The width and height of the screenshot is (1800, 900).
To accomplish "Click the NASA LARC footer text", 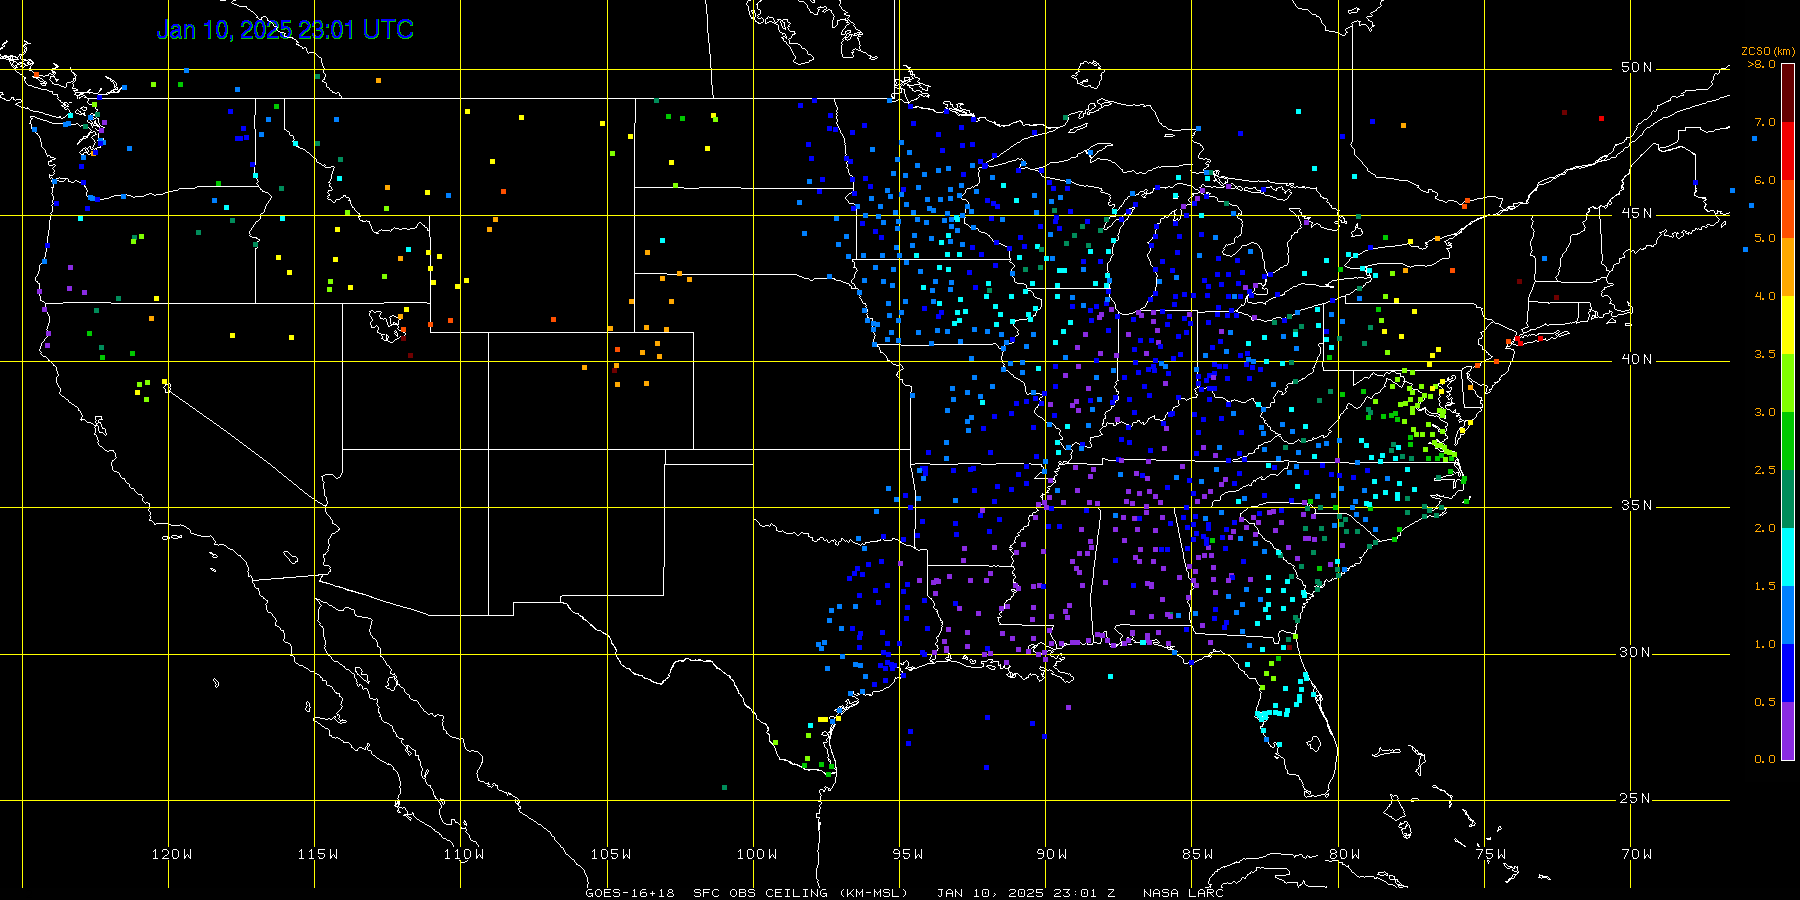I will pos(1183,893).
